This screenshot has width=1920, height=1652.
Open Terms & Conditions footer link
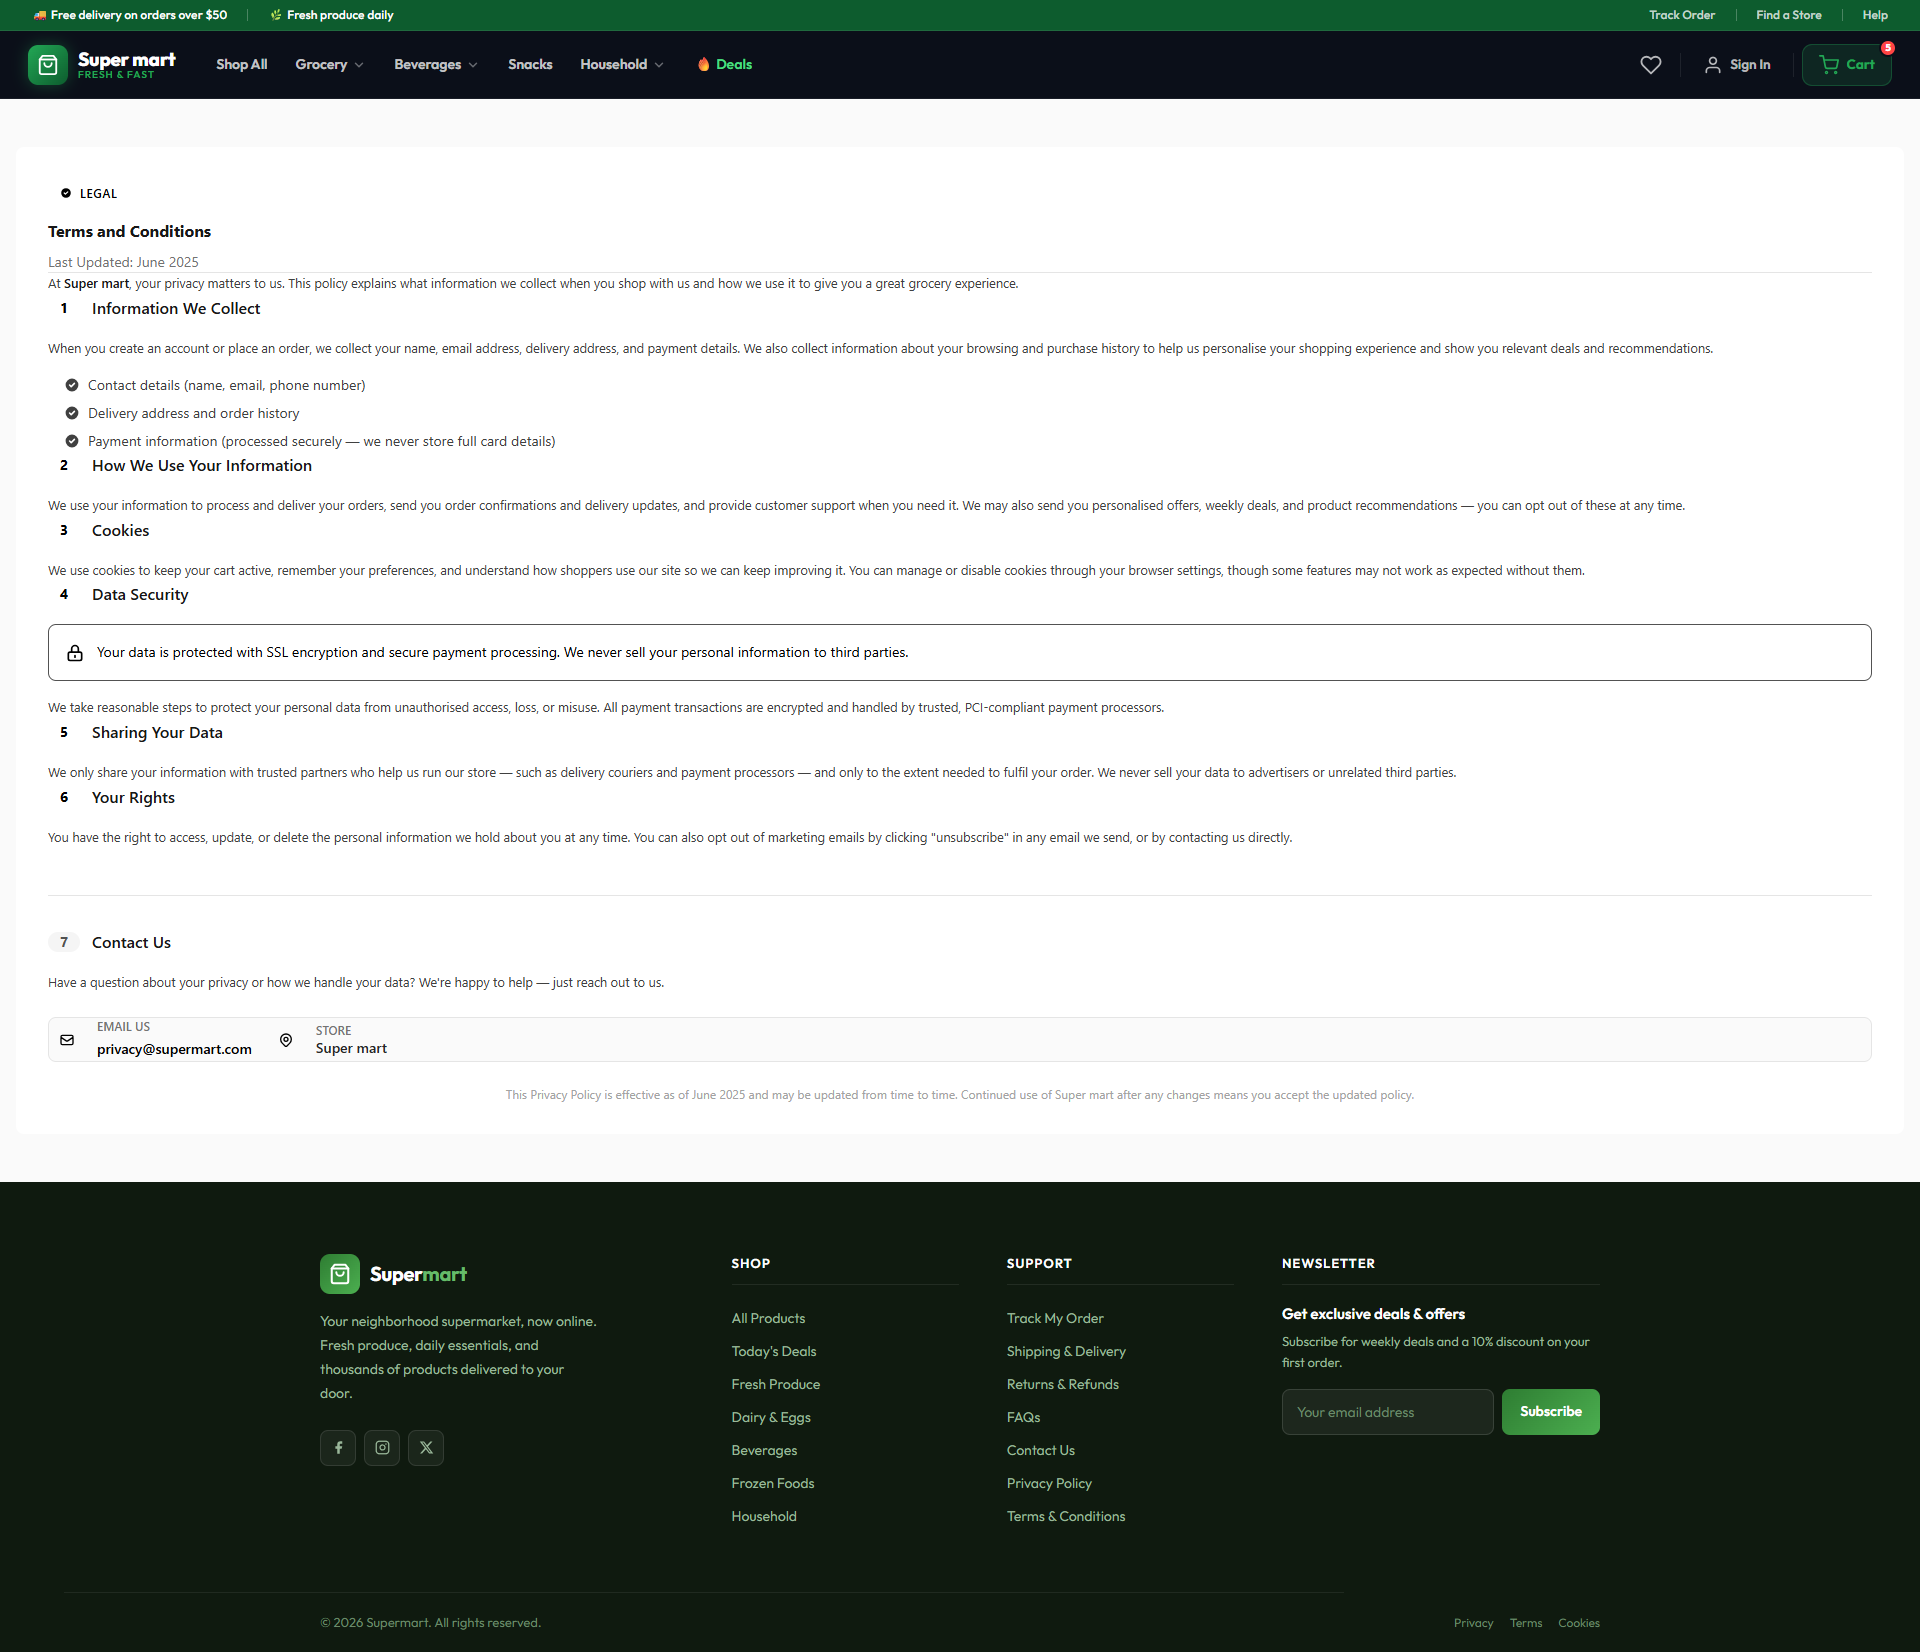click(x=1066, y=1516)
